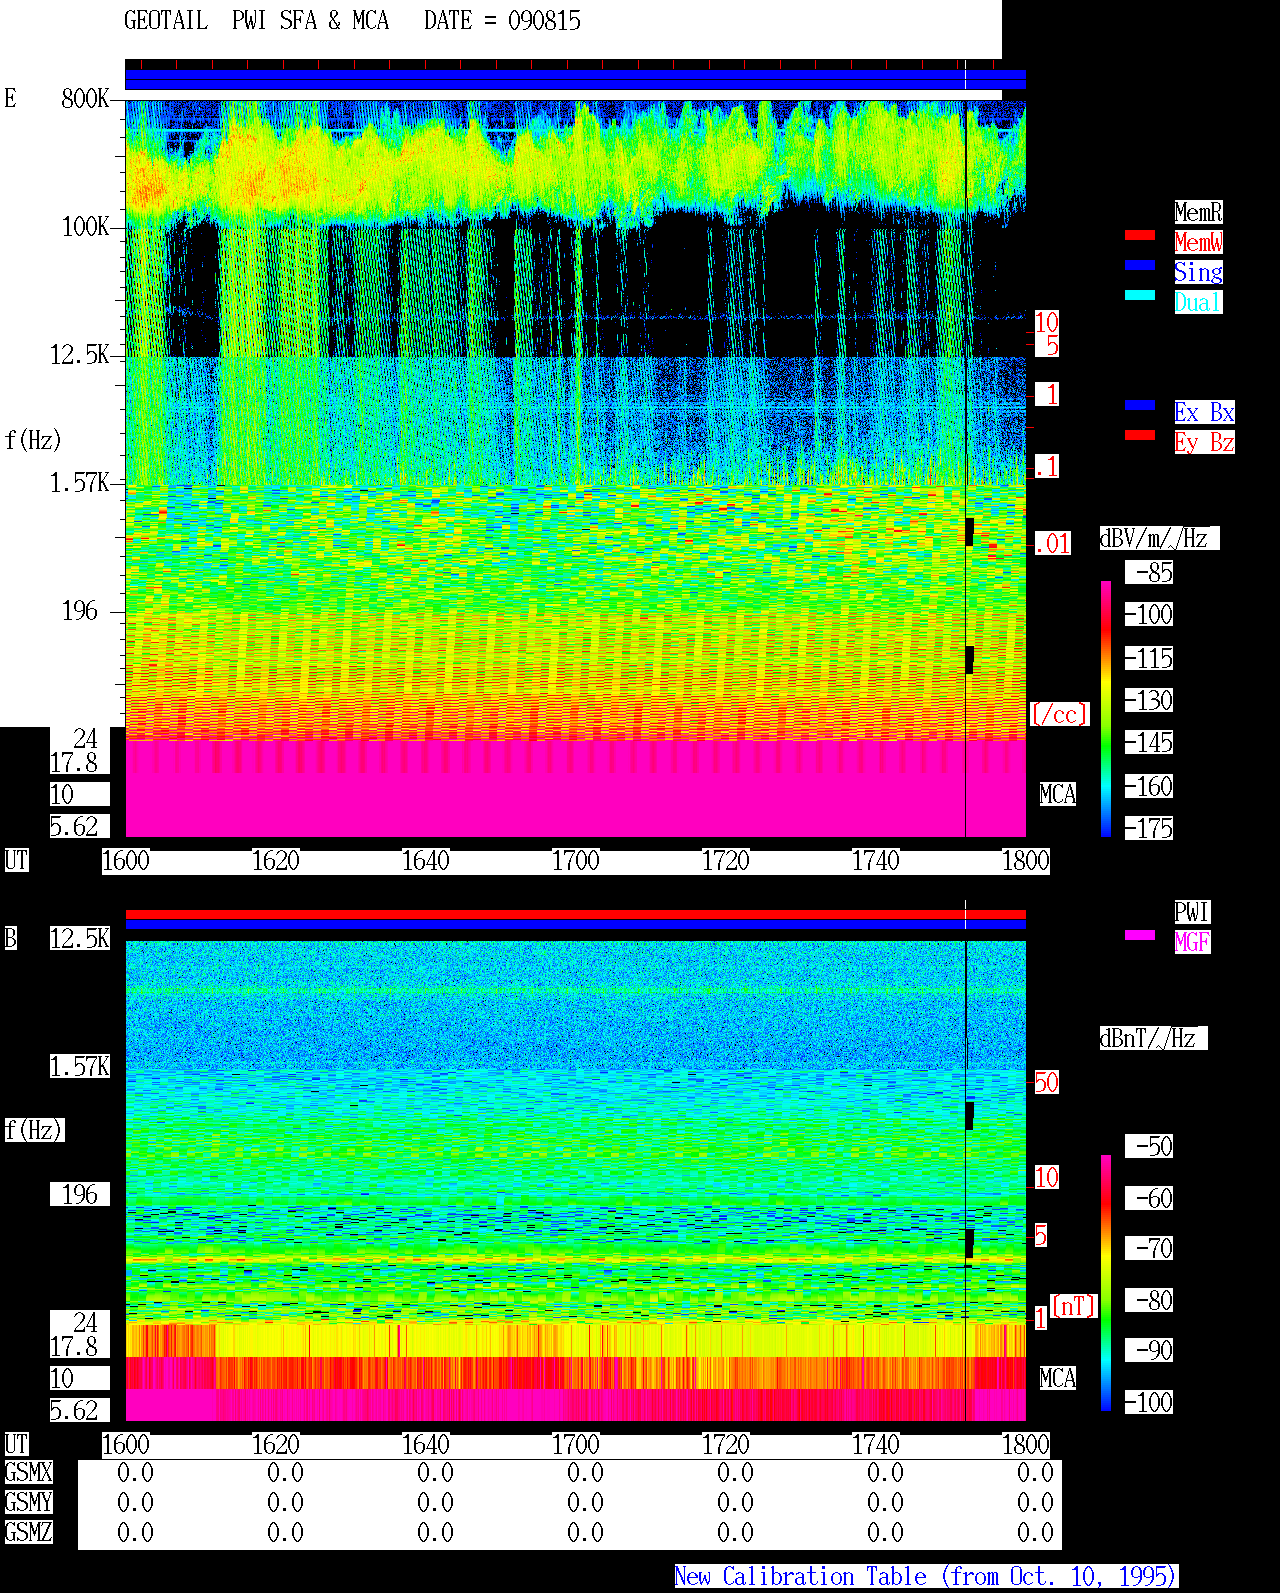Click the cyan Dual legend swatch
This screenshot has width=1280, height=1593.
(x=1140, y=295)
